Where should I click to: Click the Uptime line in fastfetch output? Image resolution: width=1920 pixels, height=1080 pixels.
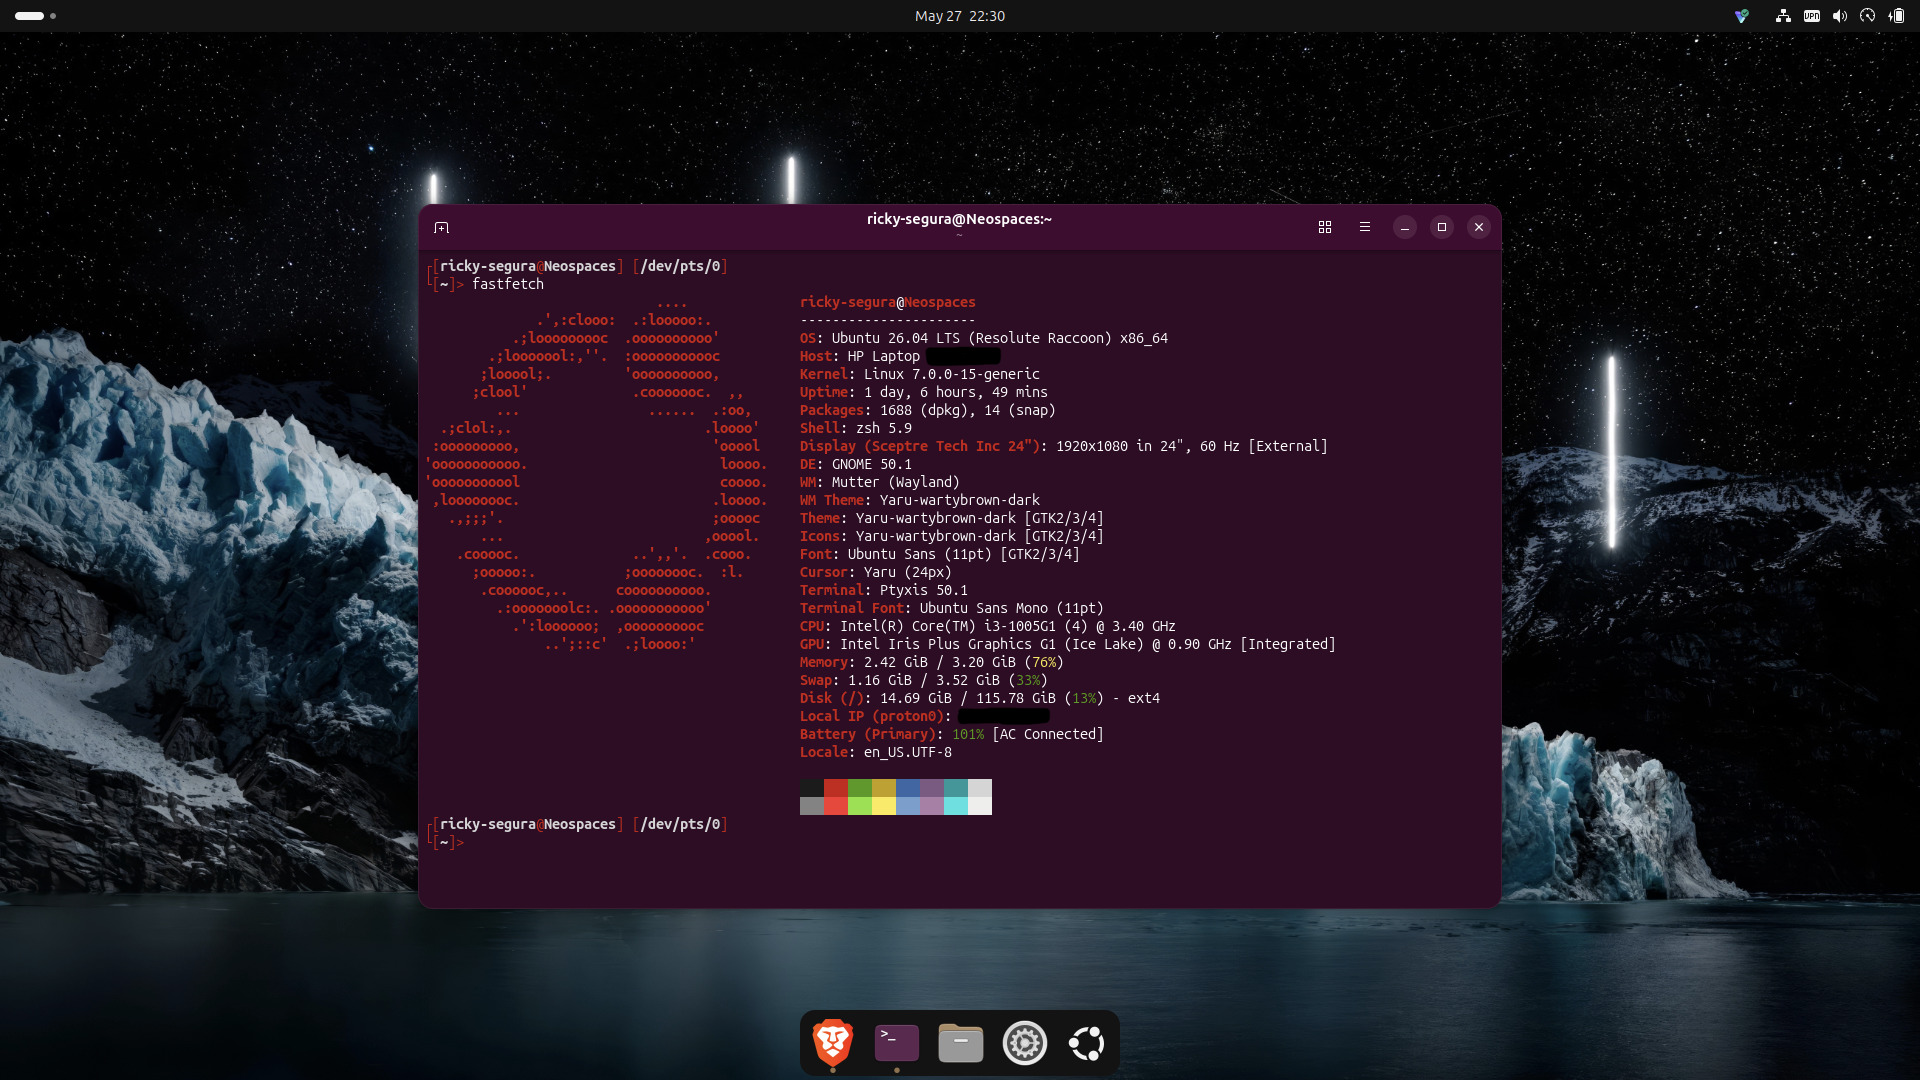(924, 392)
